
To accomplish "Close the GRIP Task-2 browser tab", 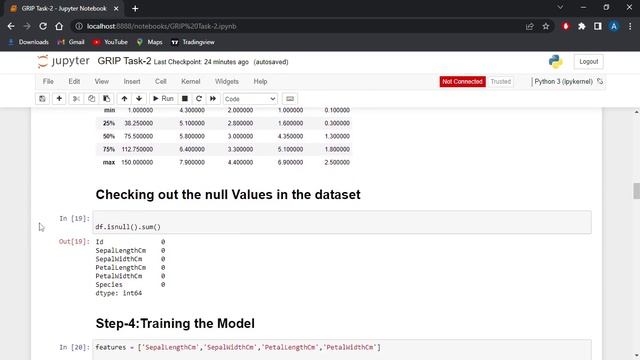I will pos(116,8).
